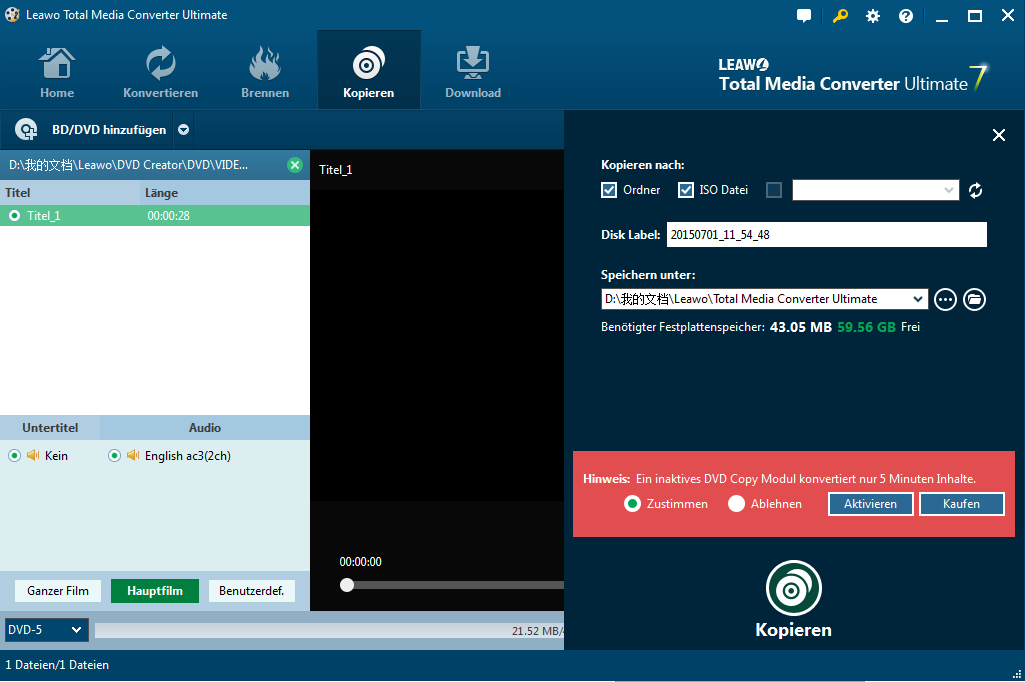Click the BD/DVD hinzufügen disc icon

pyautogui.click(x=26, y=129)
